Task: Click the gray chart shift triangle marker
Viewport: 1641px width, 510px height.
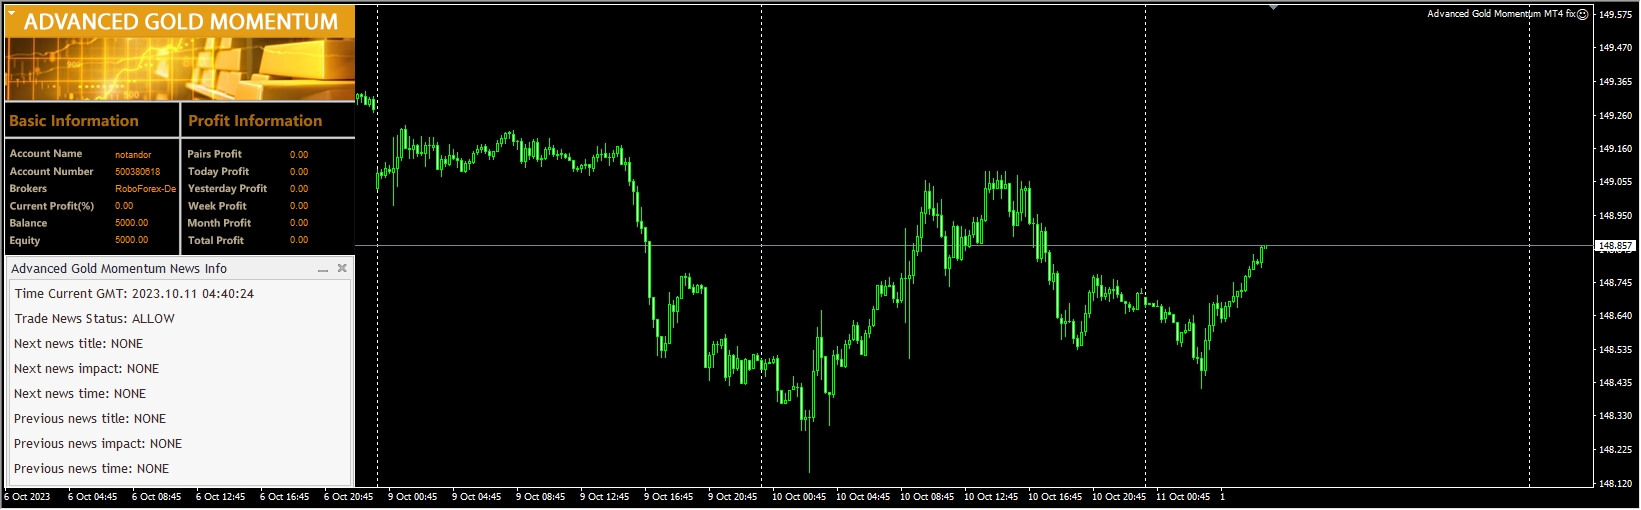Action: pyautogui.click(x=1273, y=7)
